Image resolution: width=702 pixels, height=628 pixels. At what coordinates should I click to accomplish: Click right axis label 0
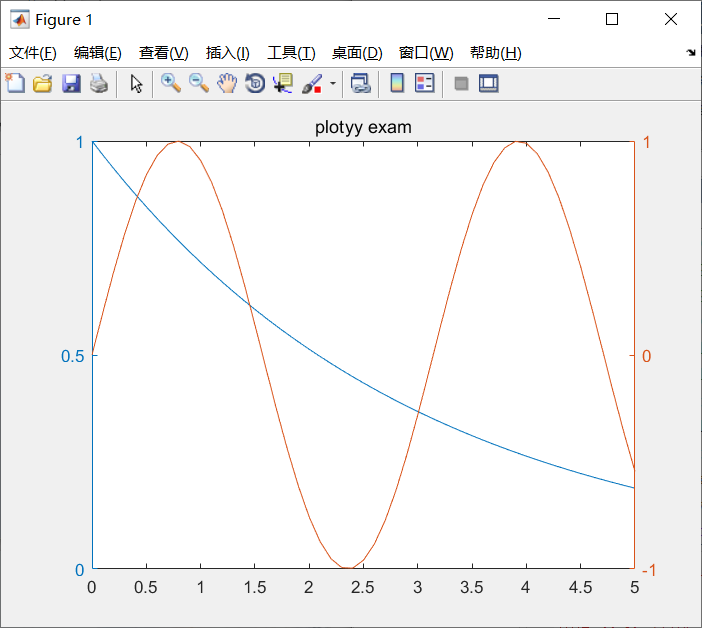pos(646,356)
